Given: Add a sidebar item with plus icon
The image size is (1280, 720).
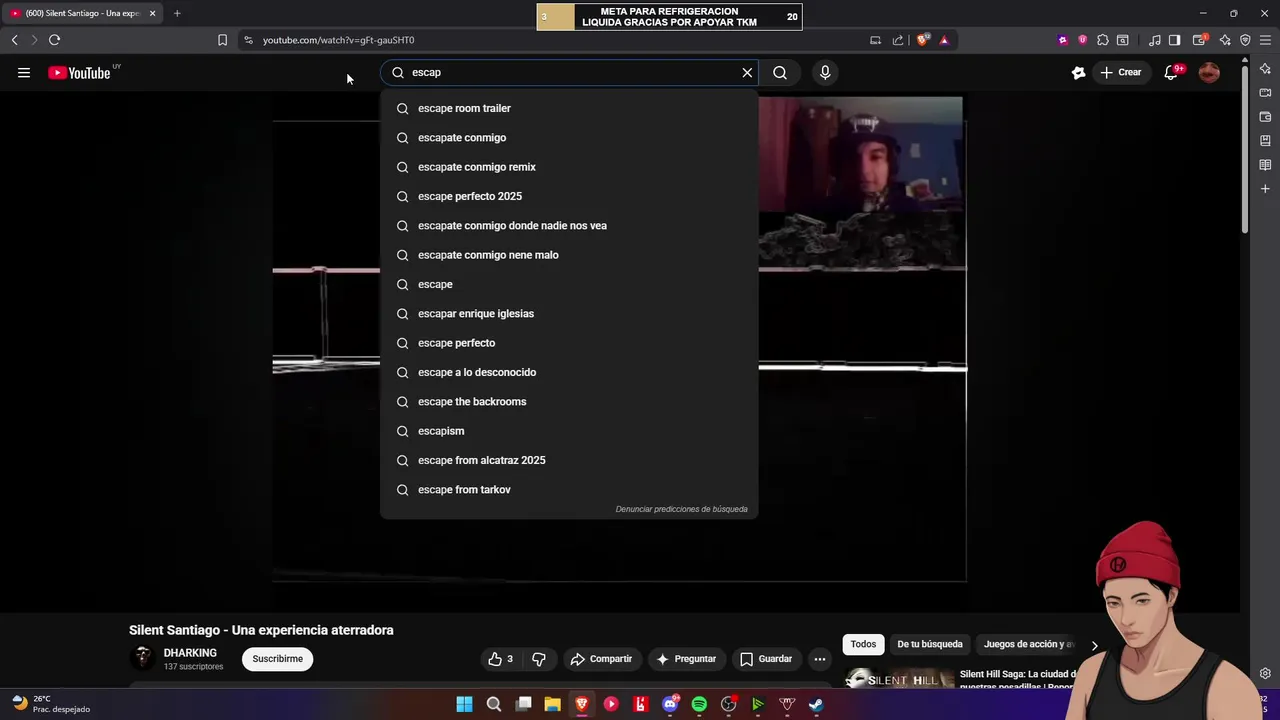Looking at the screenshot, I should pos(1265,189).
